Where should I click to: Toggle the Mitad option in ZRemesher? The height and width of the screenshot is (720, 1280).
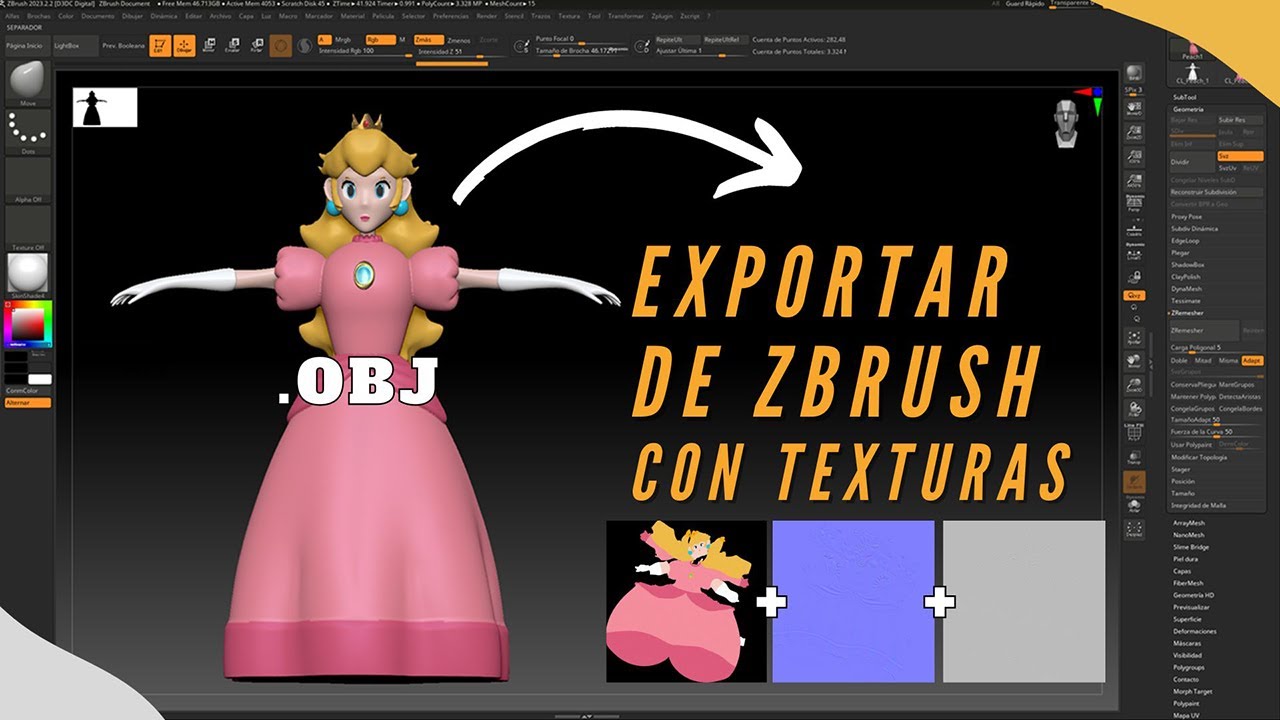click(1203, 360)
